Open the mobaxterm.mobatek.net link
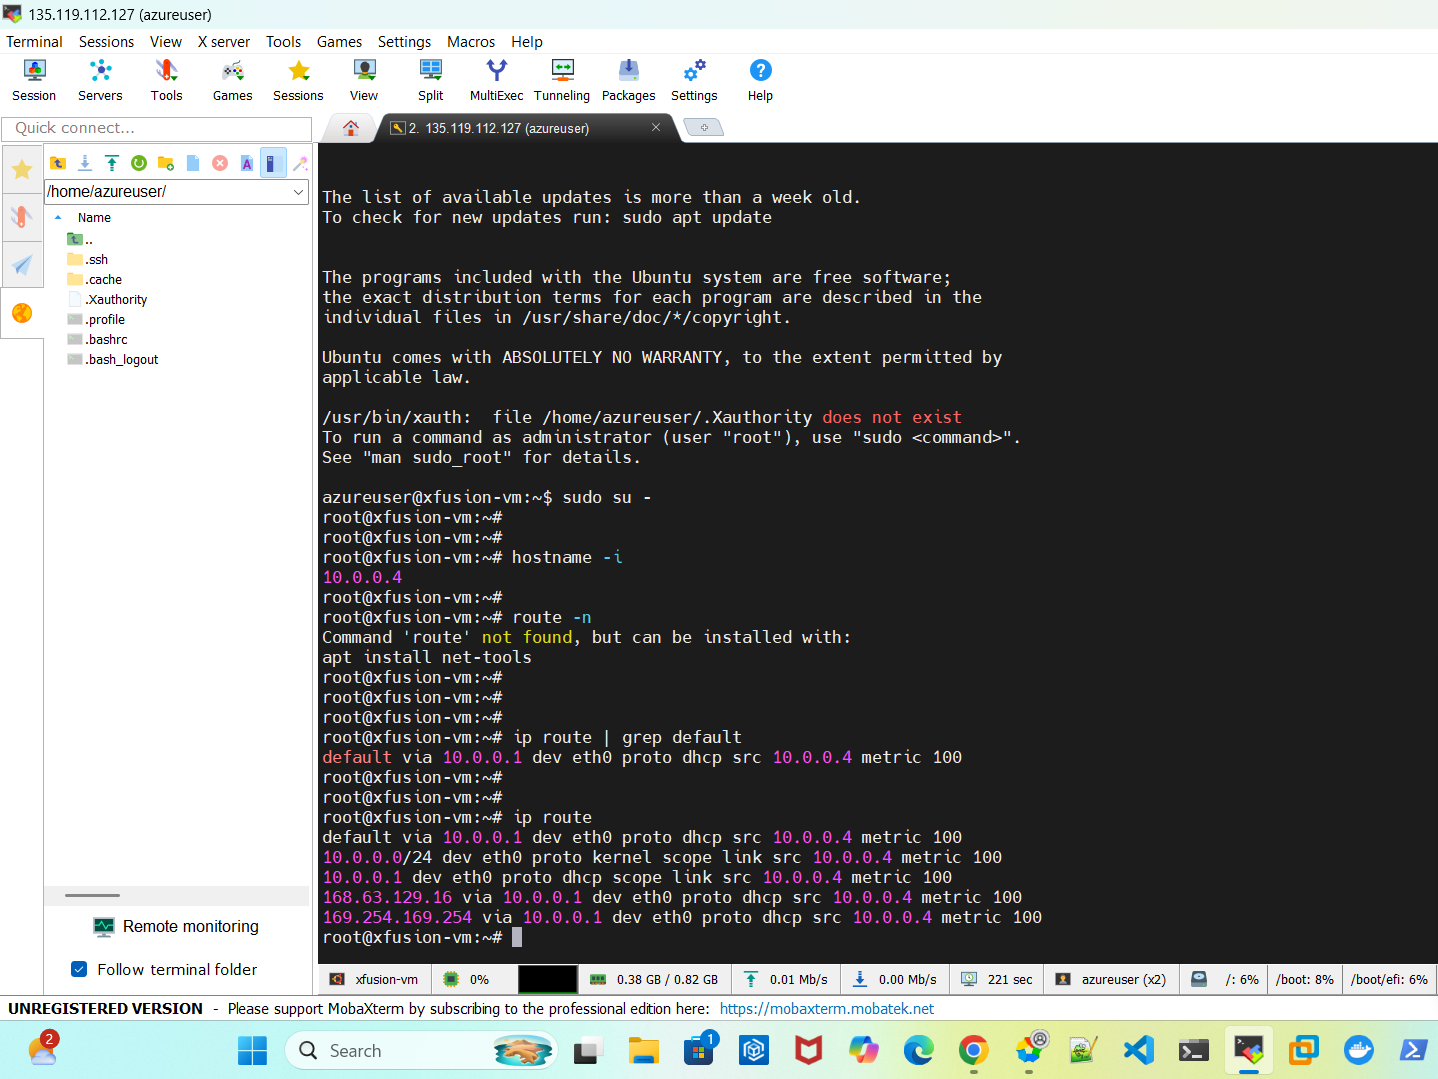The image size is (1438, 1079). point(826,1009)
